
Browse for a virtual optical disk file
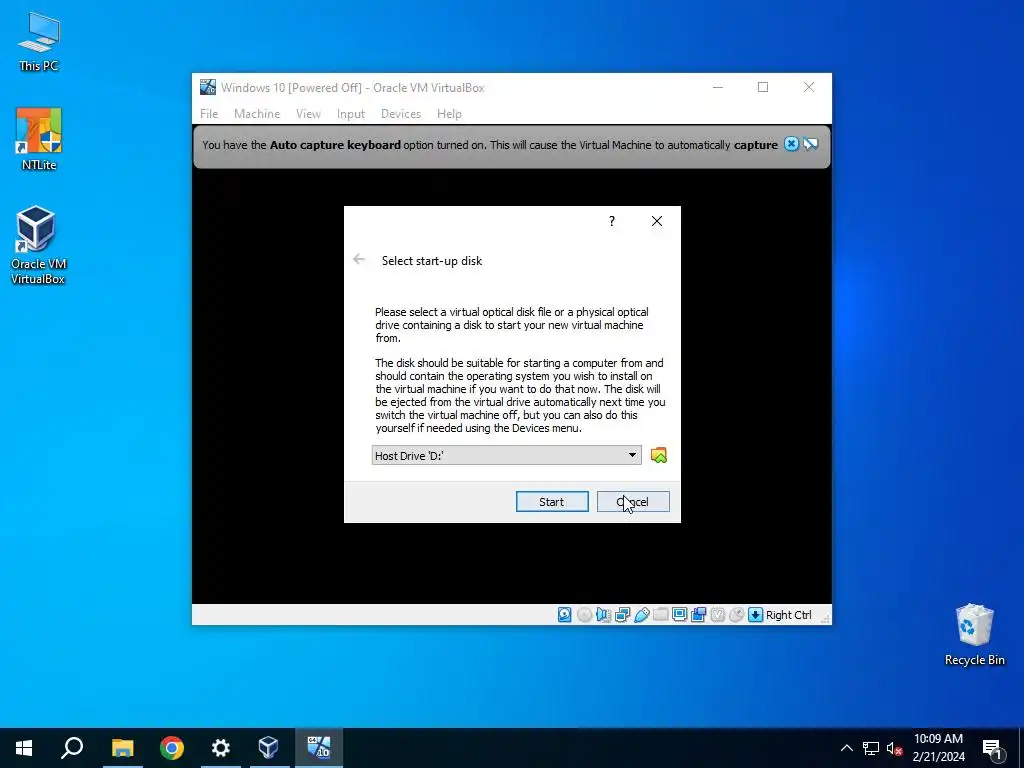[x=659, y=455]
